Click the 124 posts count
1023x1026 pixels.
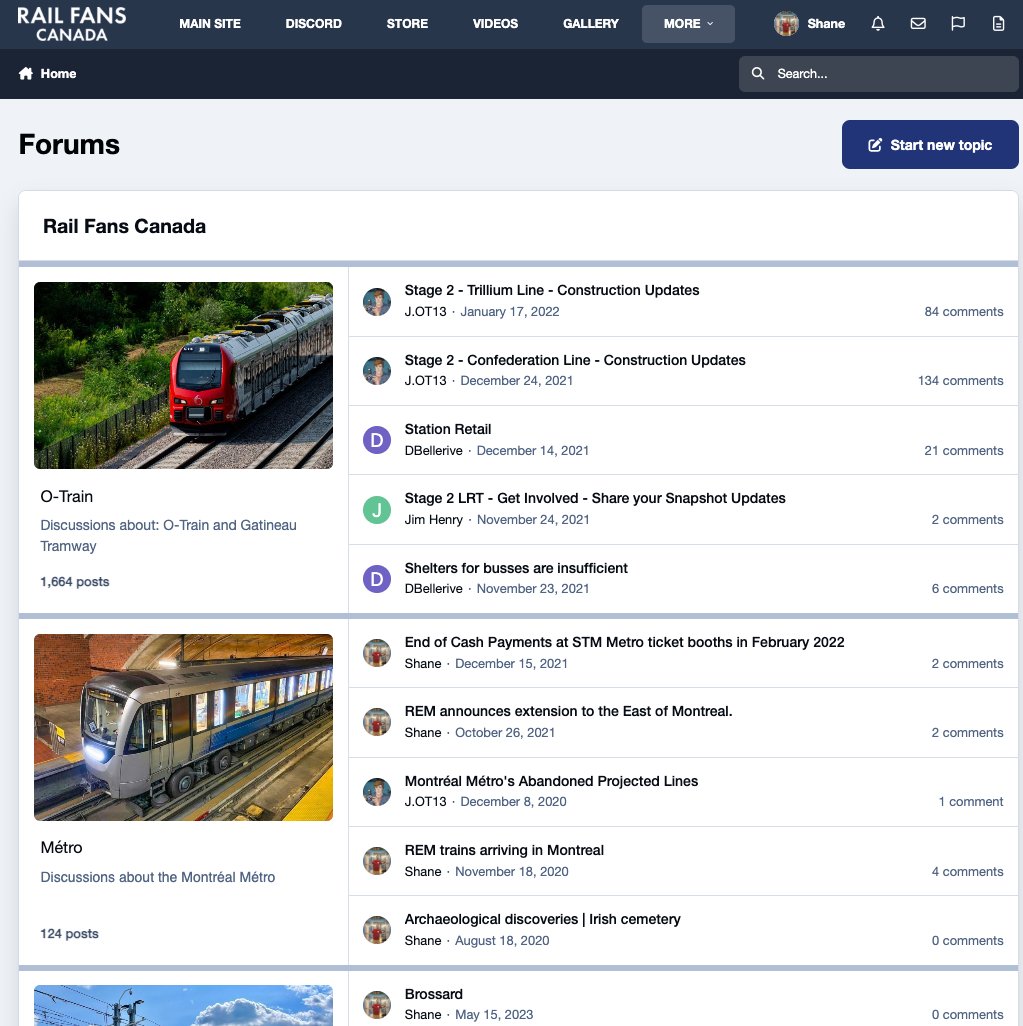click(x=69, y=934)
